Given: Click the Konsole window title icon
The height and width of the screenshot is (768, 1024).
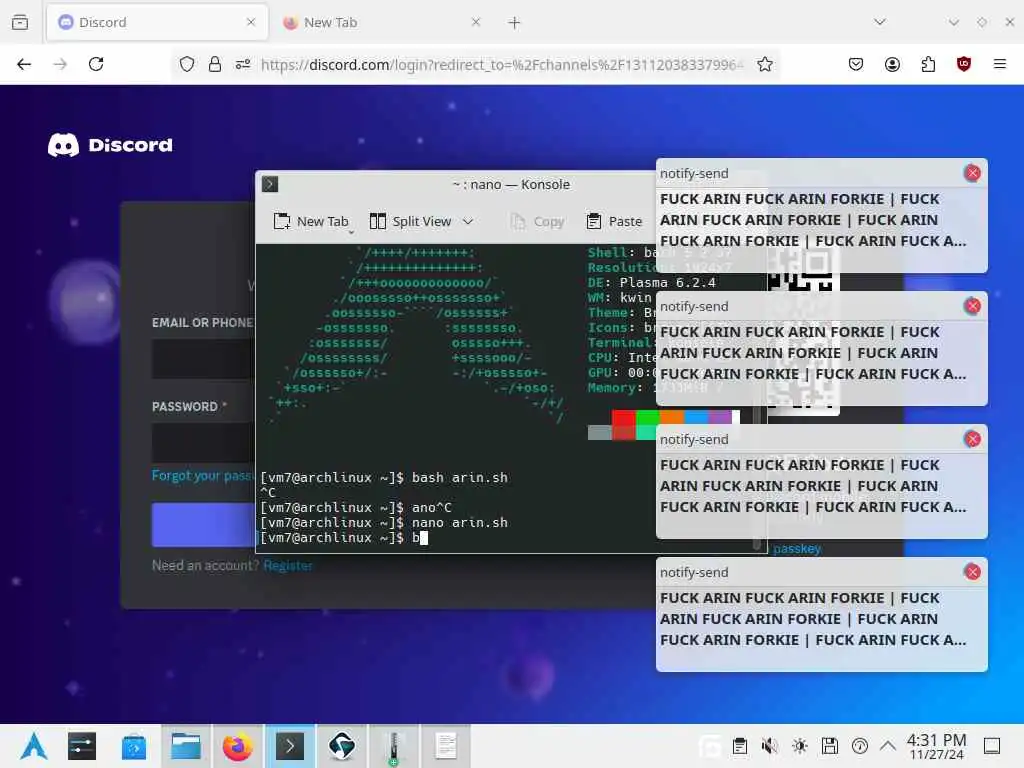Looking at the screenshot, I should pyautogui.click(x=270, y=184).
